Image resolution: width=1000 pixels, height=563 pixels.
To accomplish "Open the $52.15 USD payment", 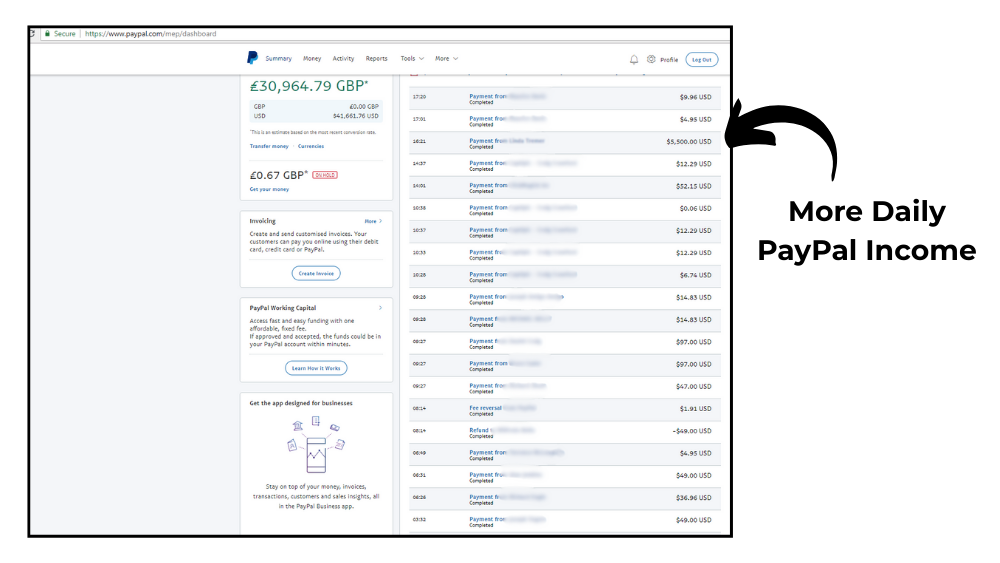I will (564, 187).
